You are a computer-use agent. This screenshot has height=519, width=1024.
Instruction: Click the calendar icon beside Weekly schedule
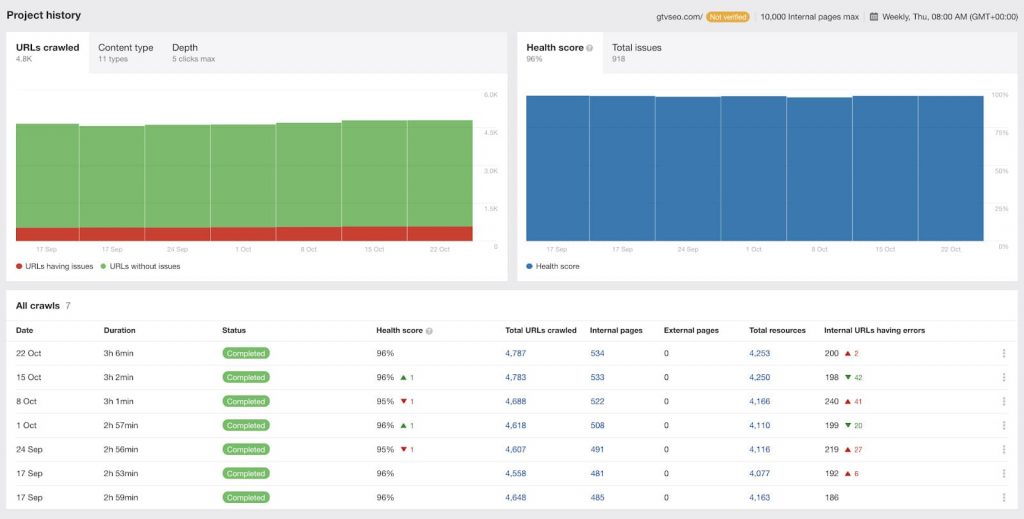874,16
